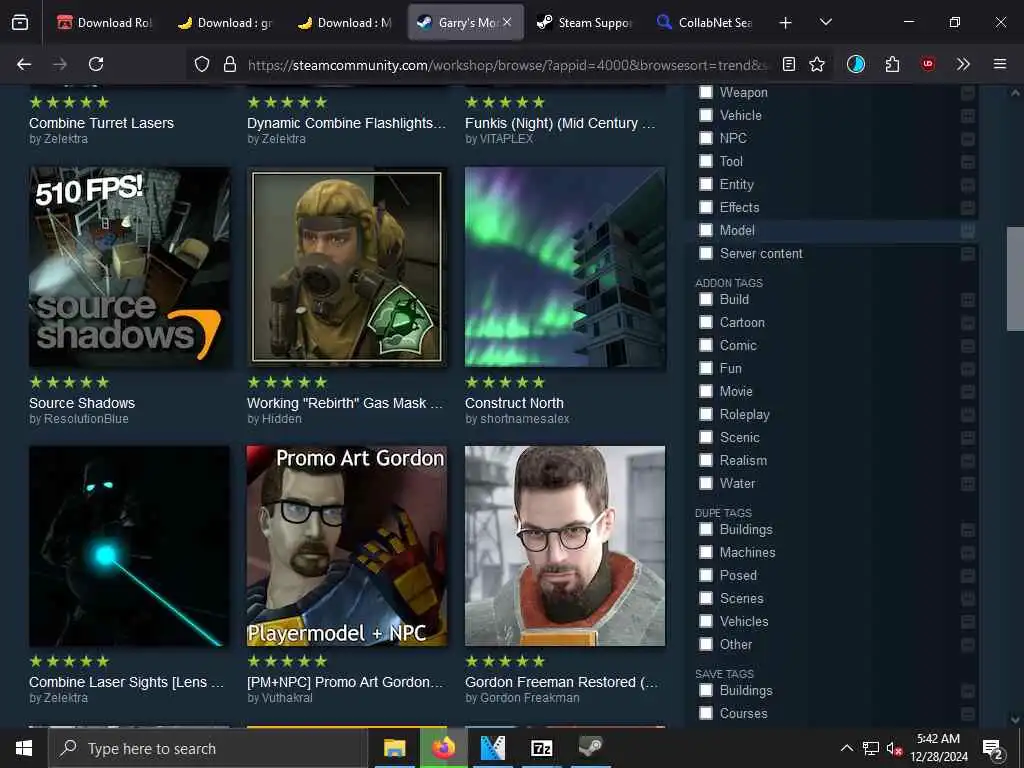Viewport: 1024px width, 768px height.
Task: Switch to the Steam Support tab
Action: pos(585,23)
